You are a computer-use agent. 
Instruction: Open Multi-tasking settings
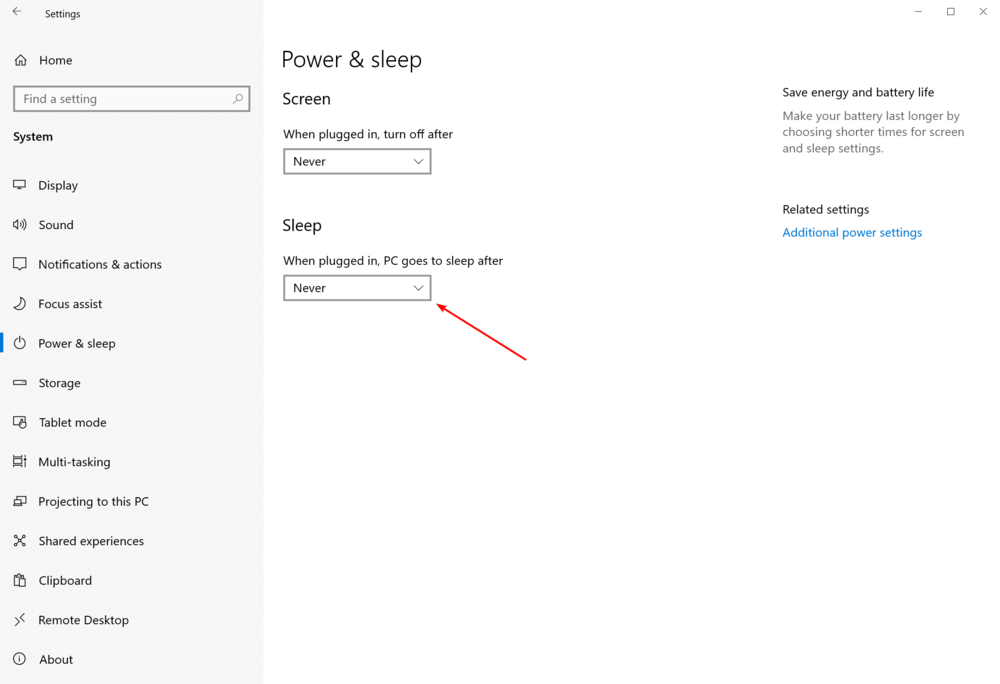tap(74, 461)
